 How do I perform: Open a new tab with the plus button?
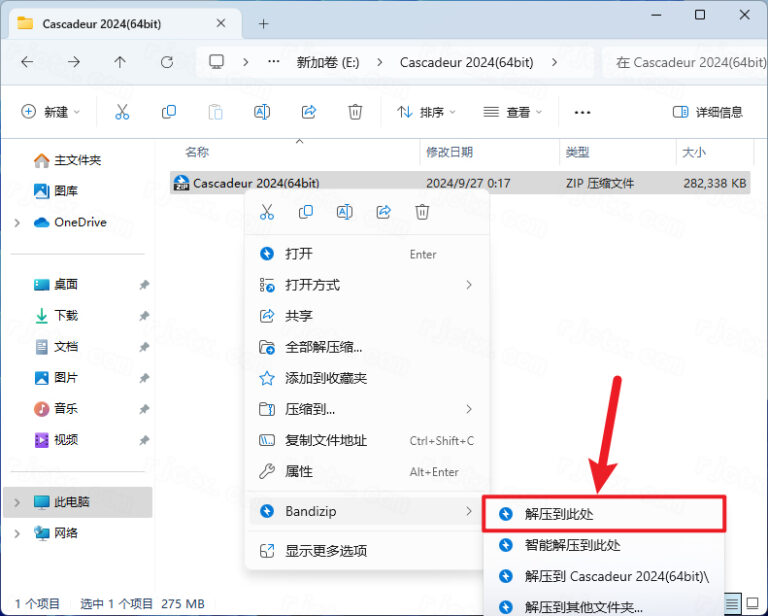(264, 23)
